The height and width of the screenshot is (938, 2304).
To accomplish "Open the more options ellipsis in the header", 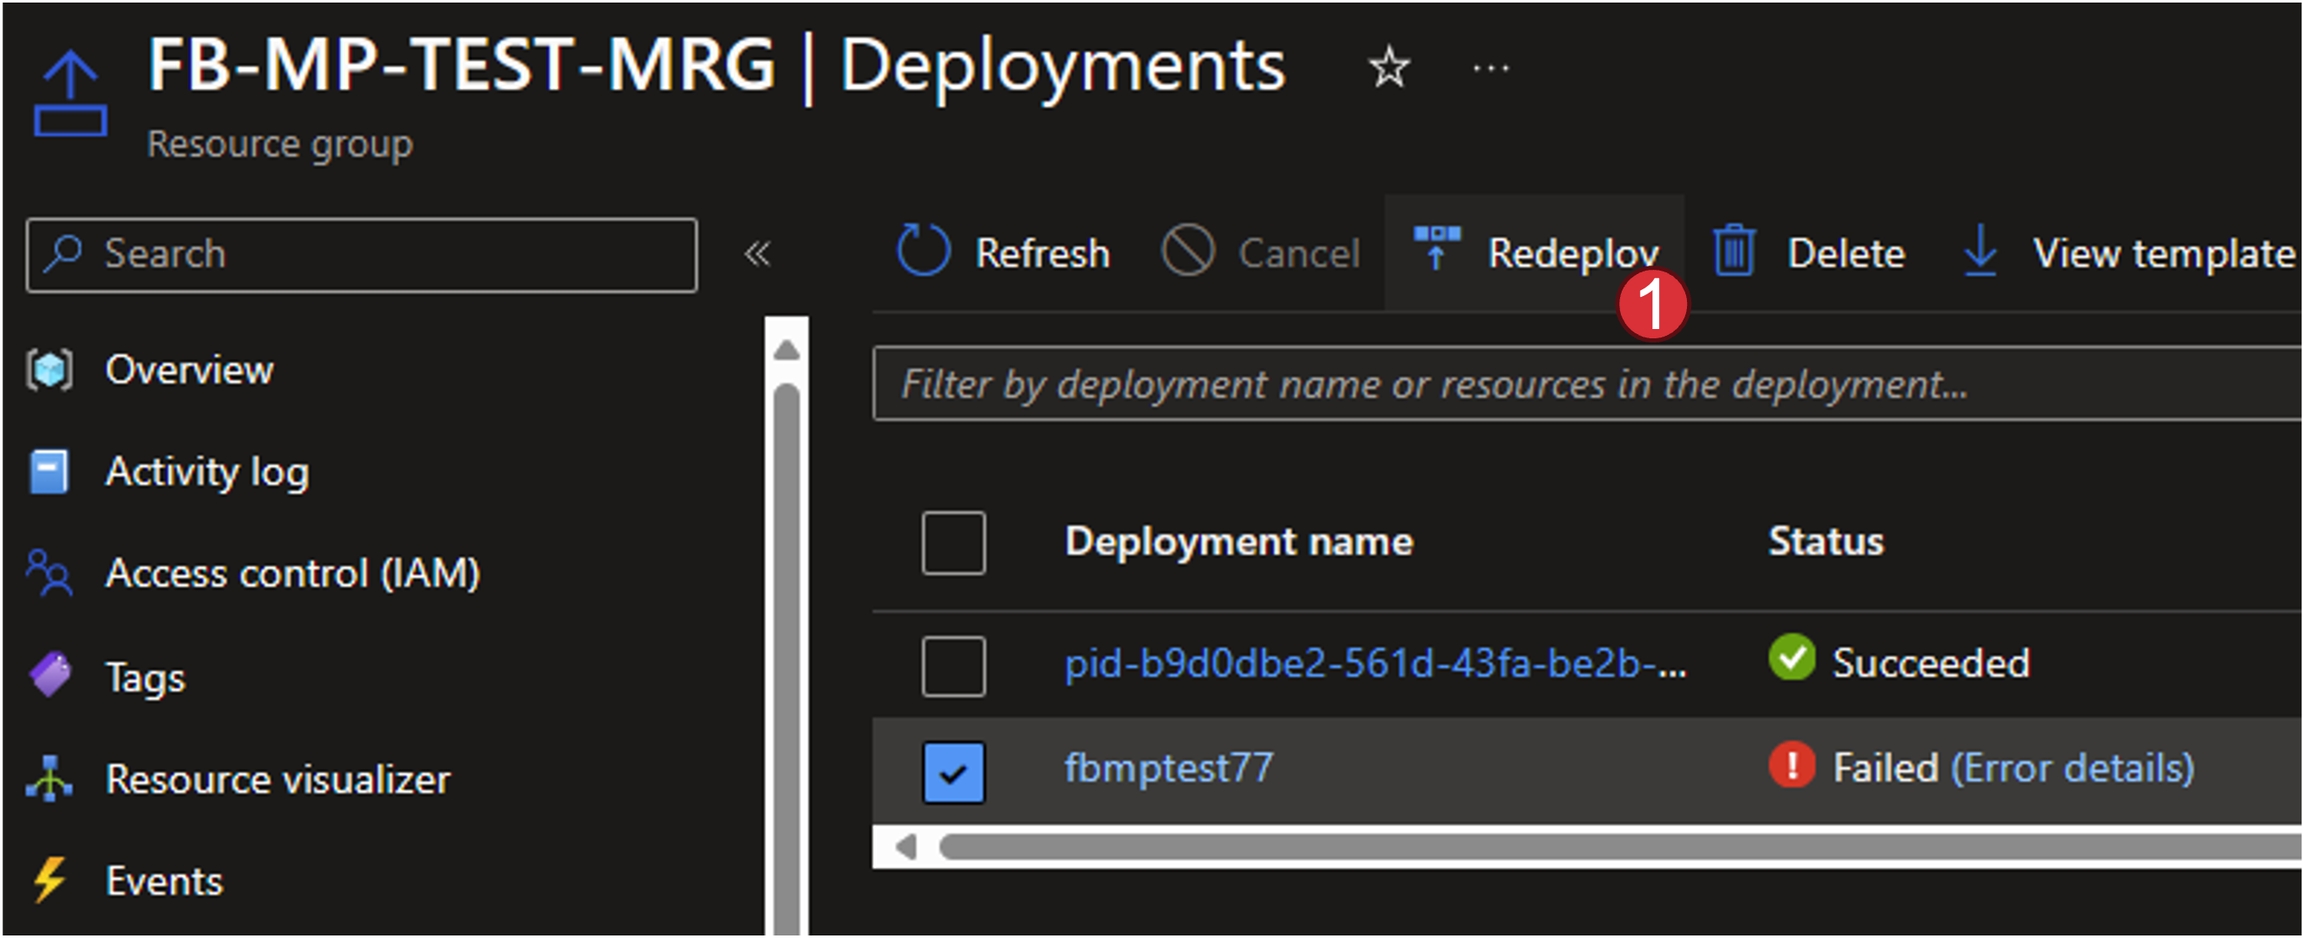I will click(x=1490, y=68).
